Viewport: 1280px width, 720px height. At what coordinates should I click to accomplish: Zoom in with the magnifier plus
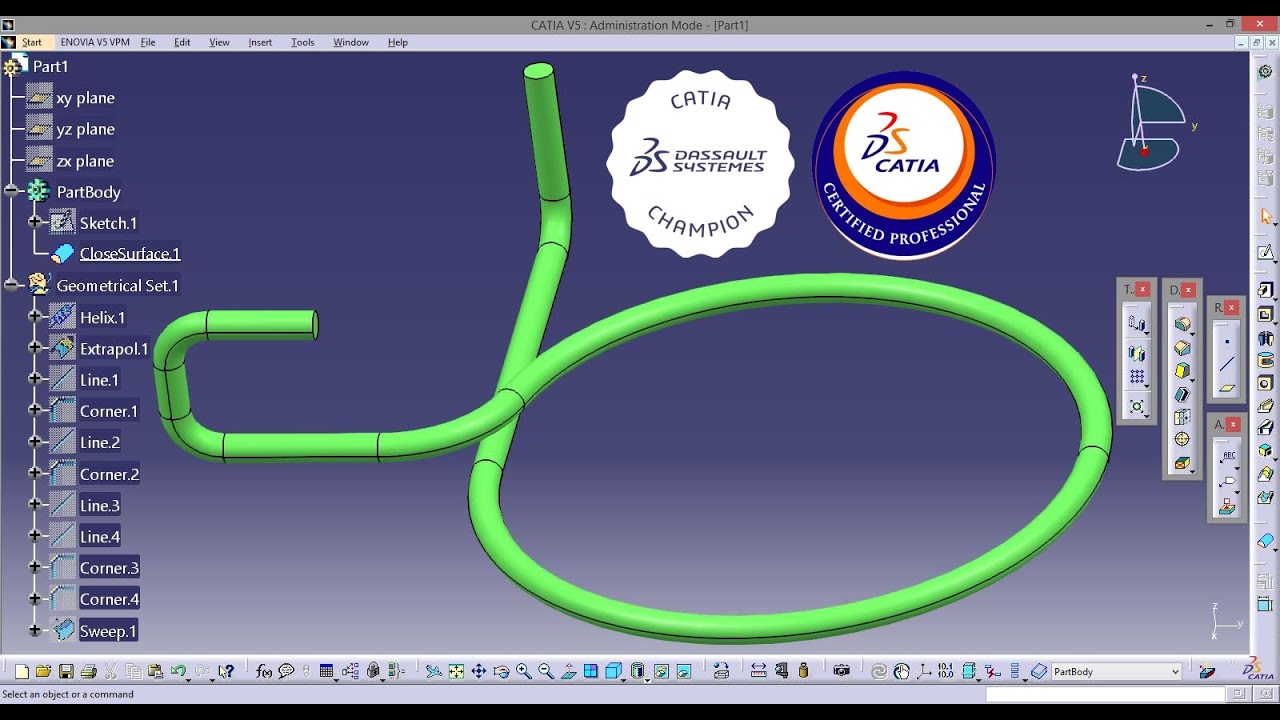pyautogui.click(x=523, y=672)
